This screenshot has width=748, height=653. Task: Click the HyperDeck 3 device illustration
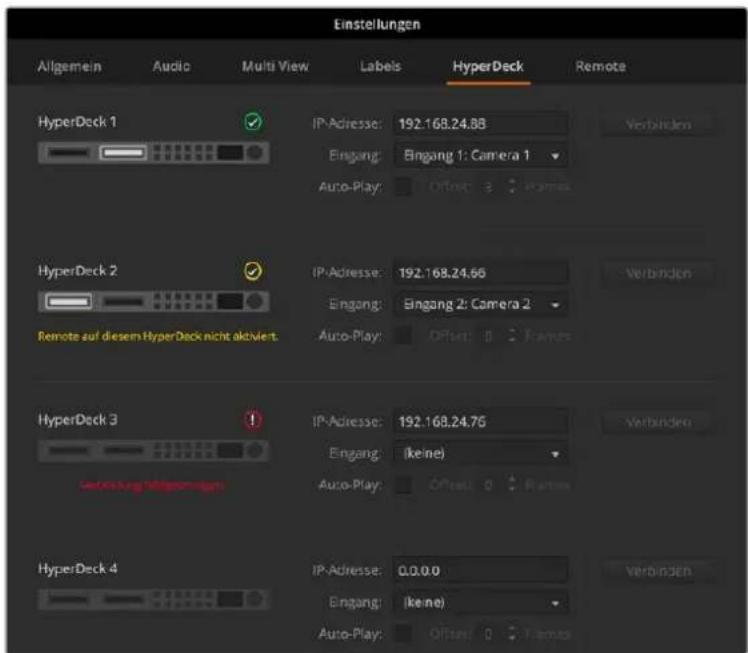(154, 451)
